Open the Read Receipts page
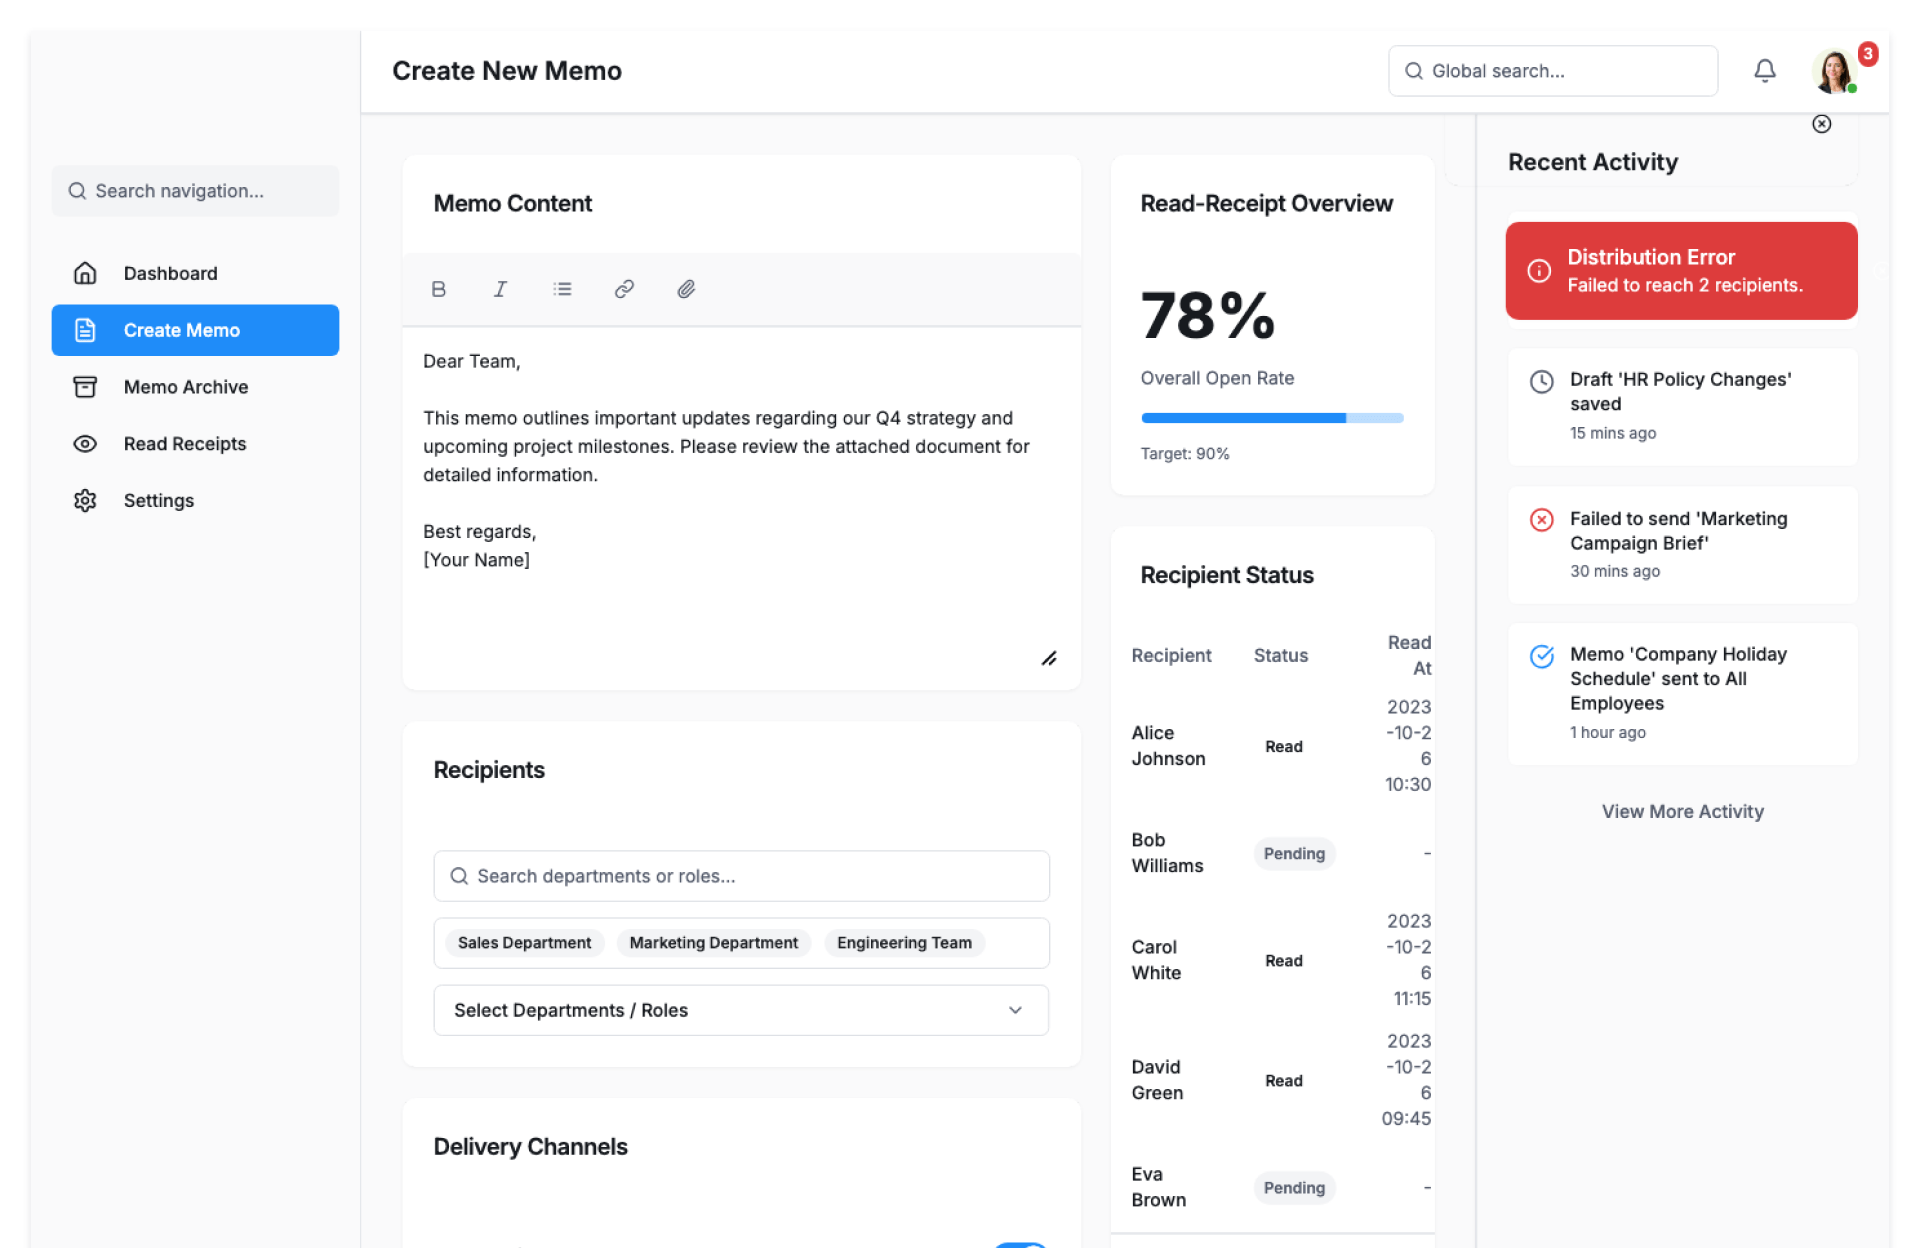The image size is (1920, 1248). (184, 444)
